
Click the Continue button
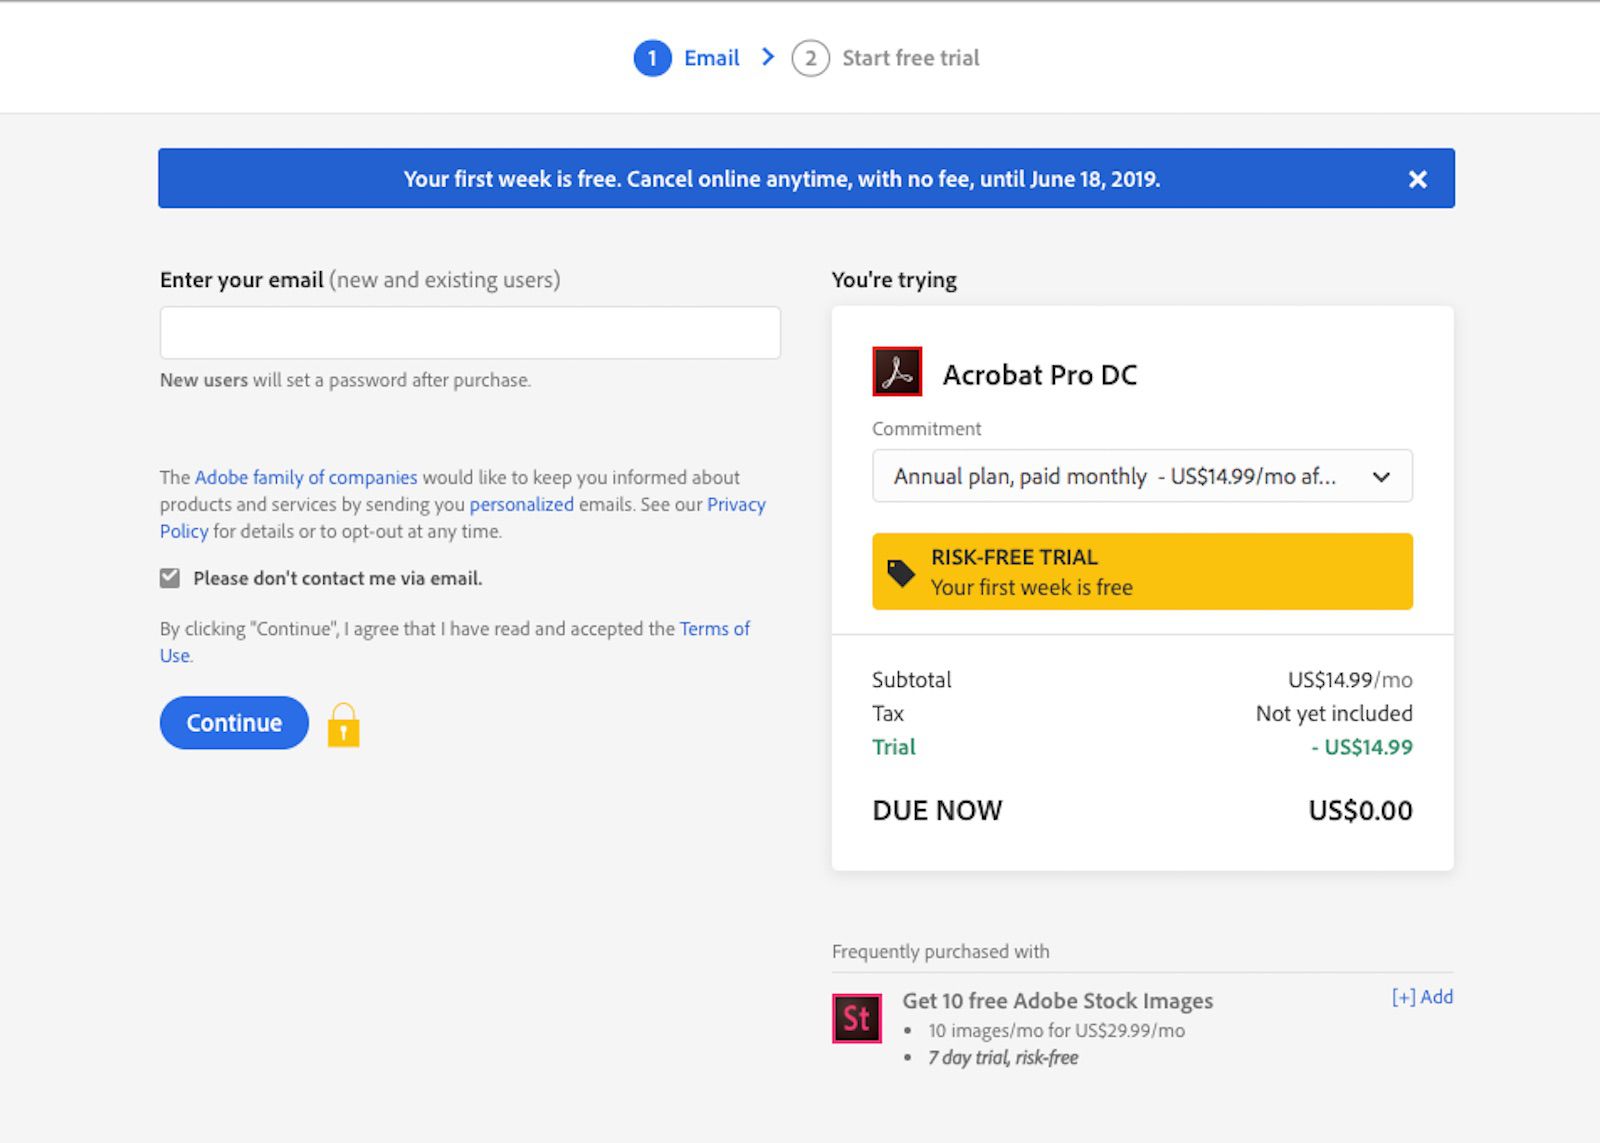click(x=234, y=722)
